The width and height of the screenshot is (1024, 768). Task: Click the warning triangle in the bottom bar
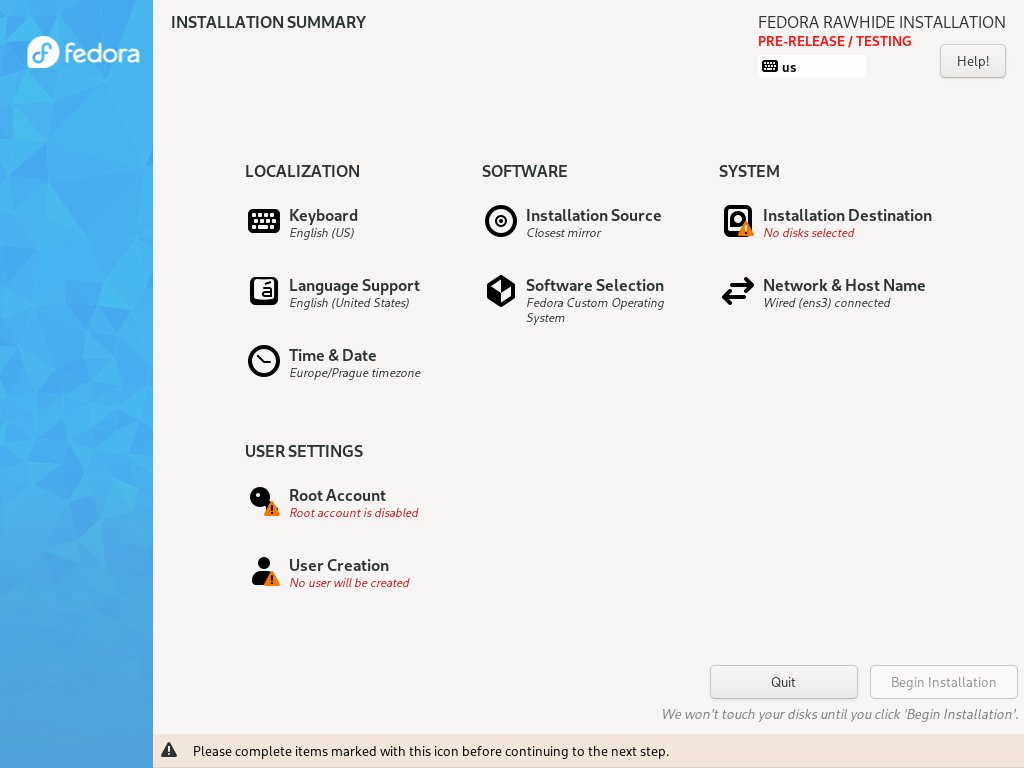coord(169,750)
